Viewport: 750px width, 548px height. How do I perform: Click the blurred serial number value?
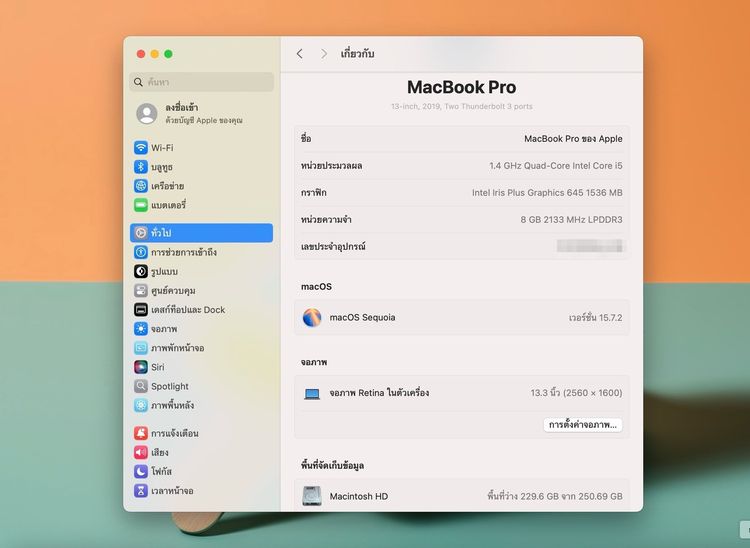(x=590, y=246)
